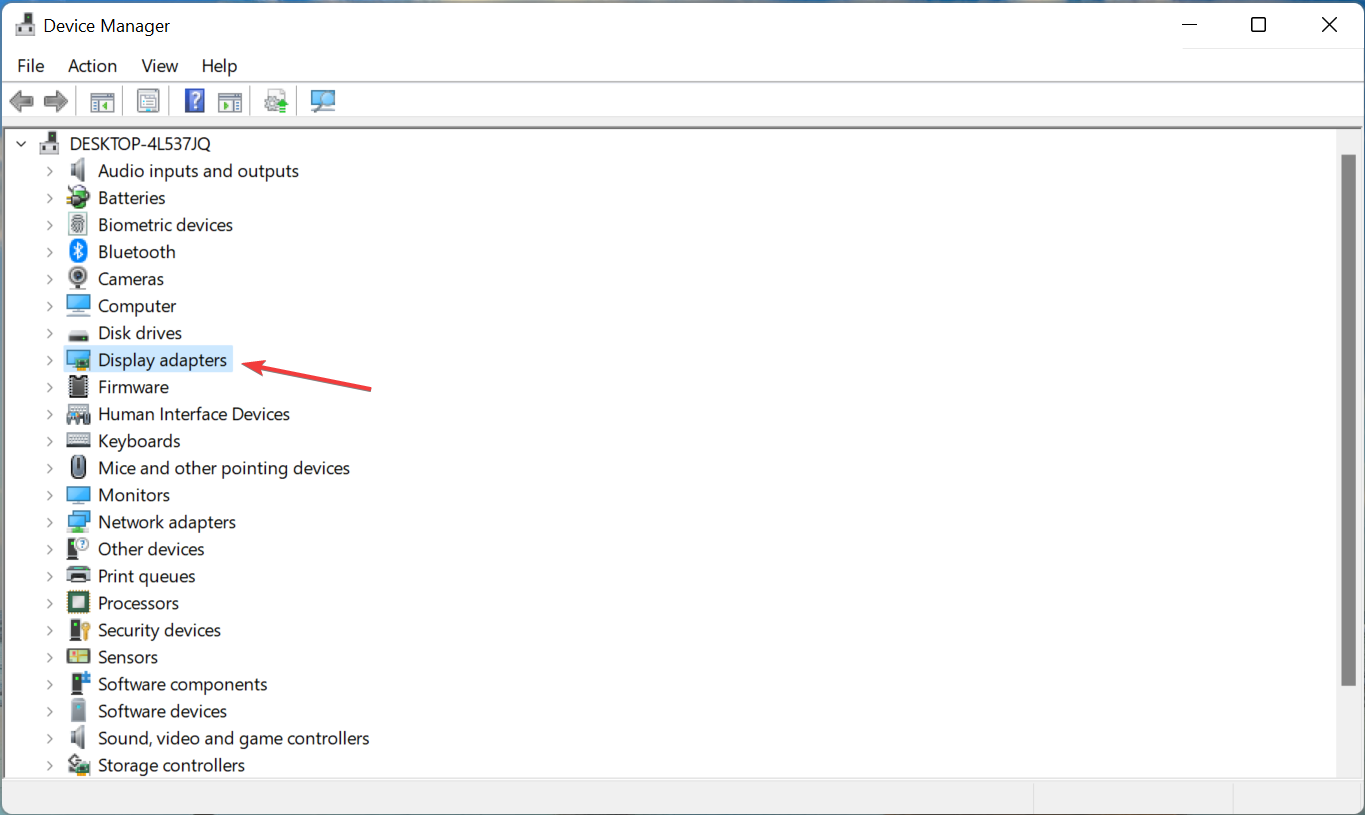The image size is (1365, 815).
Task: Click the Device Manager title bar icon
Action: point(25,24)
